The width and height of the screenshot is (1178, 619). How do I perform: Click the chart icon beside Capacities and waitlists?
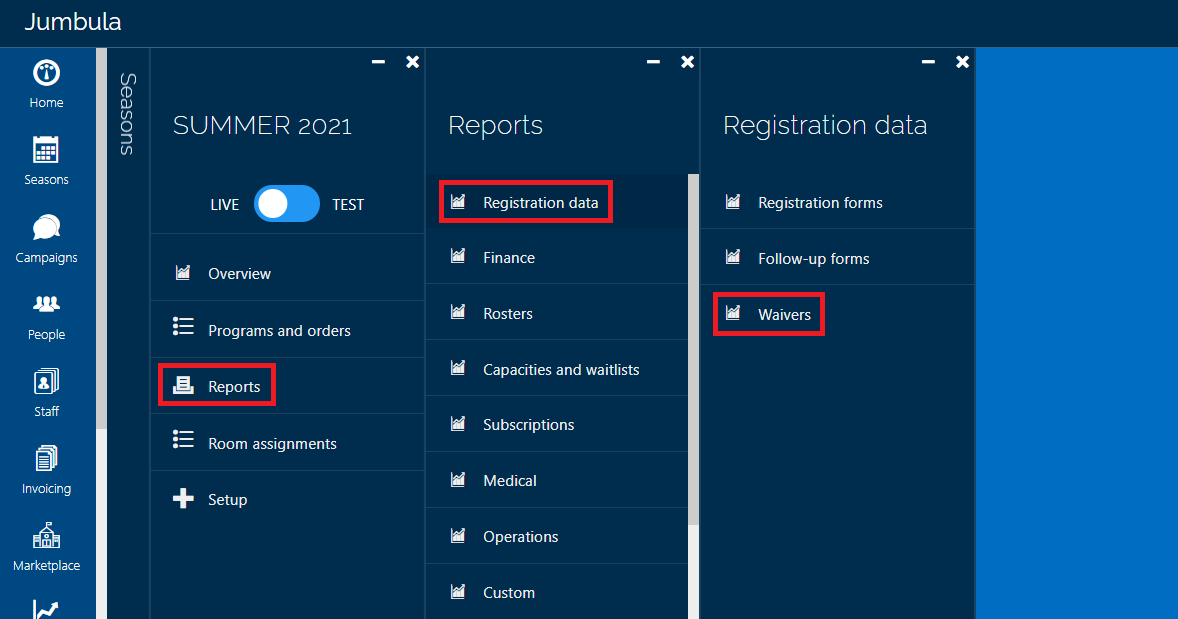coord(458,368)
